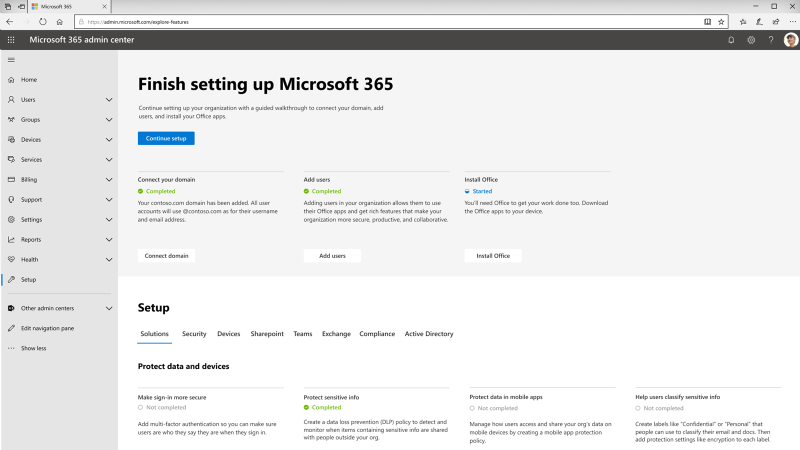Viewport: 800px width, 450px height.
Task: Refresh the page in browser
Action: (x=43, y=22)
